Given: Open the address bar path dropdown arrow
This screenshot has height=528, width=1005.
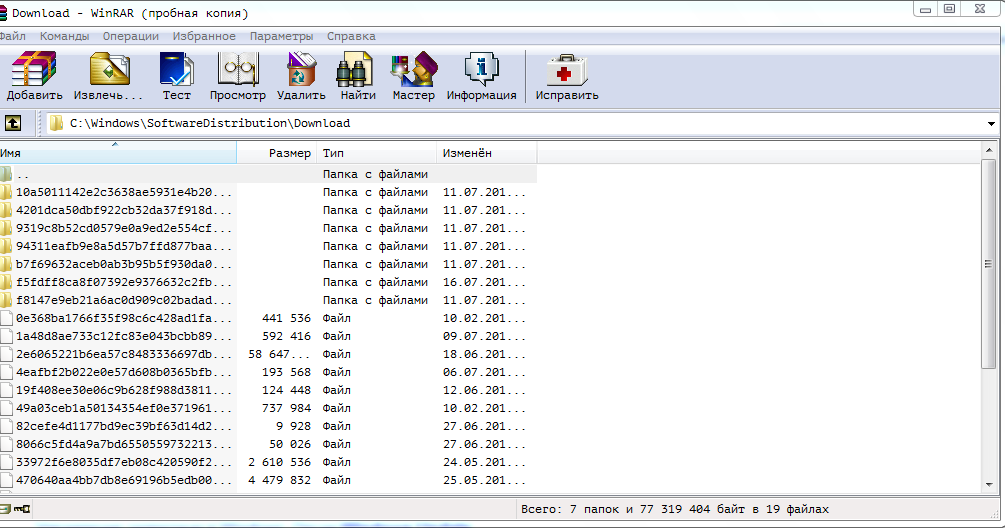Looking at the screenshot, I should [x=991, y=124].
